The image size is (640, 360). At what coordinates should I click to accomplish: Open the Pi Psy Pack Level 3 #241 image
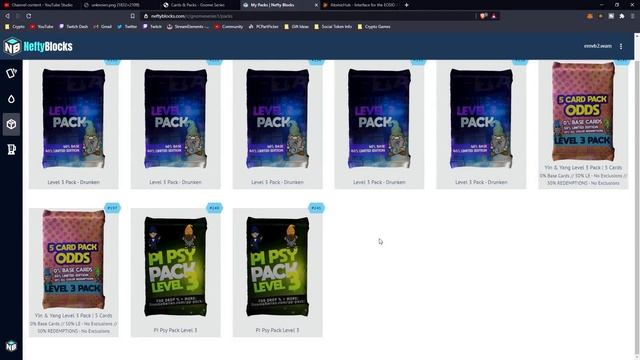[278, 267]
